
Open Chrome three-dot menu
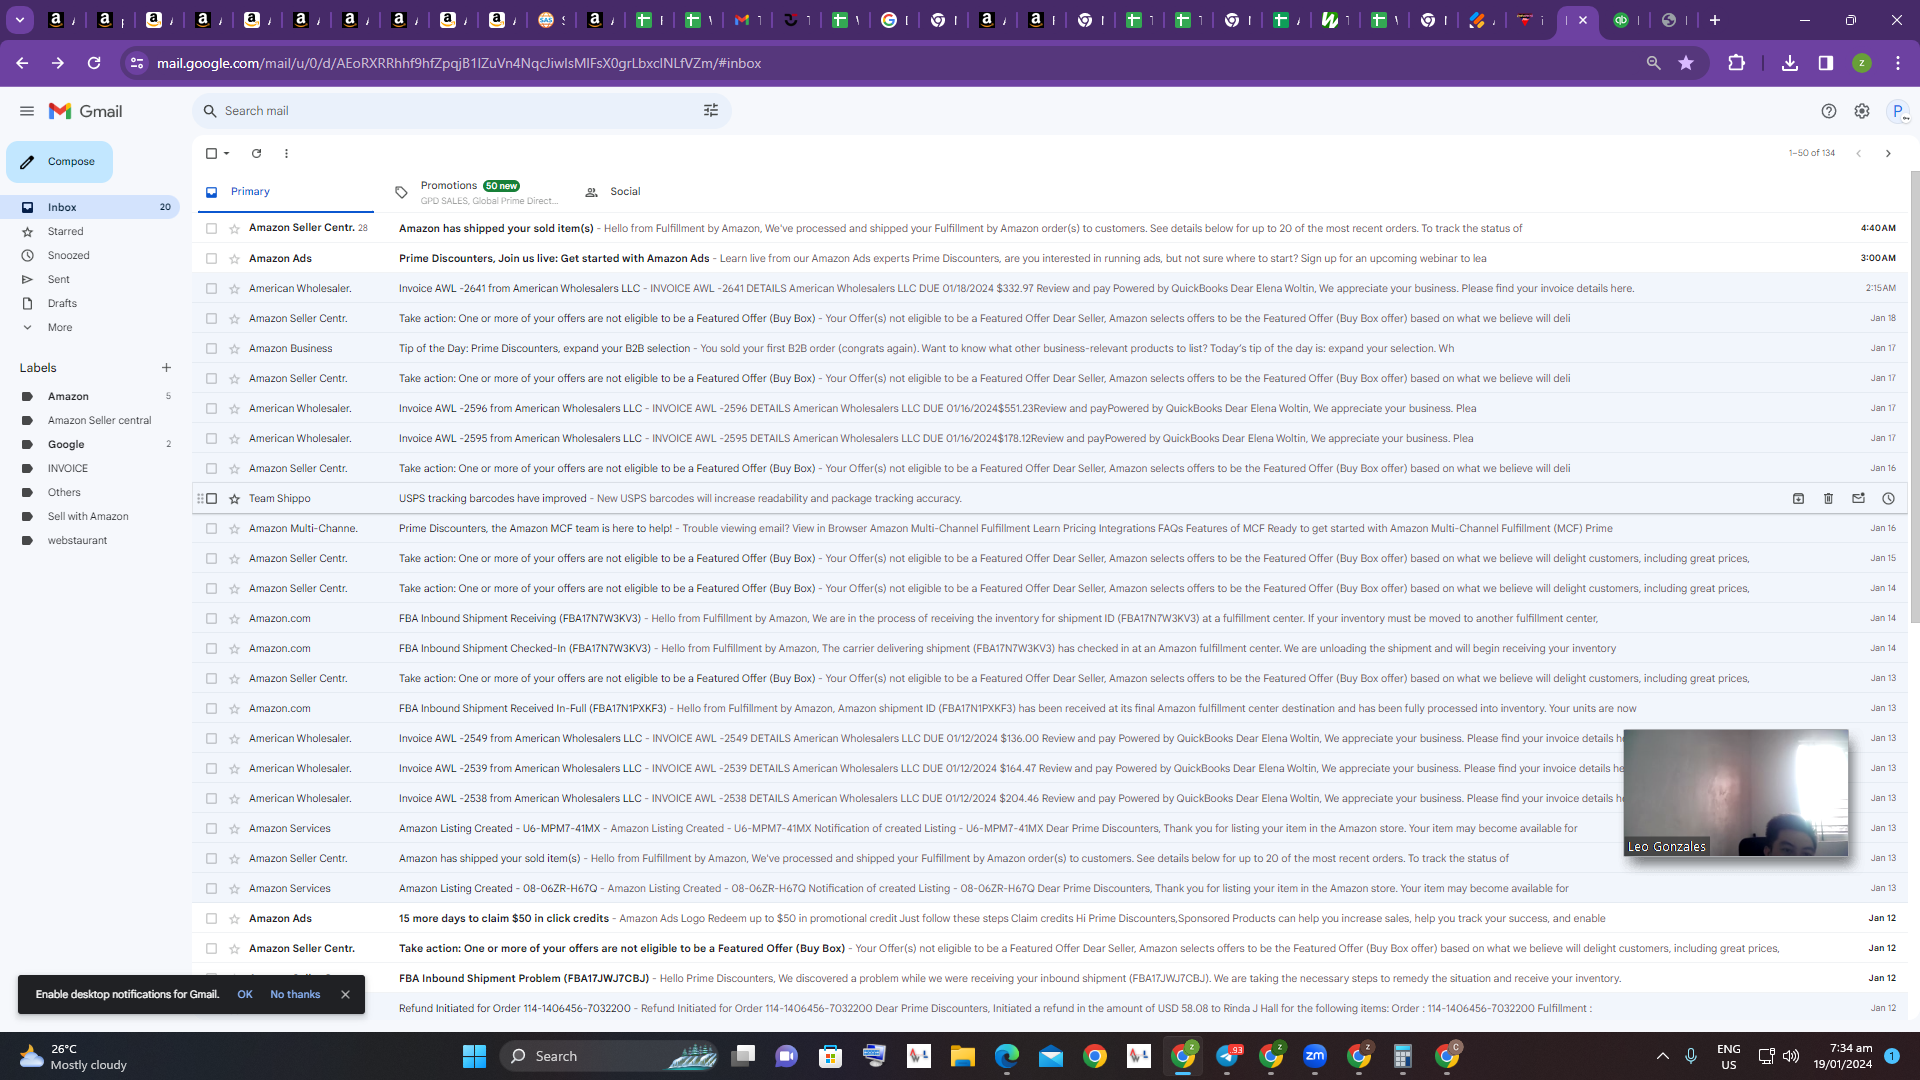(x=1898, y=63)
